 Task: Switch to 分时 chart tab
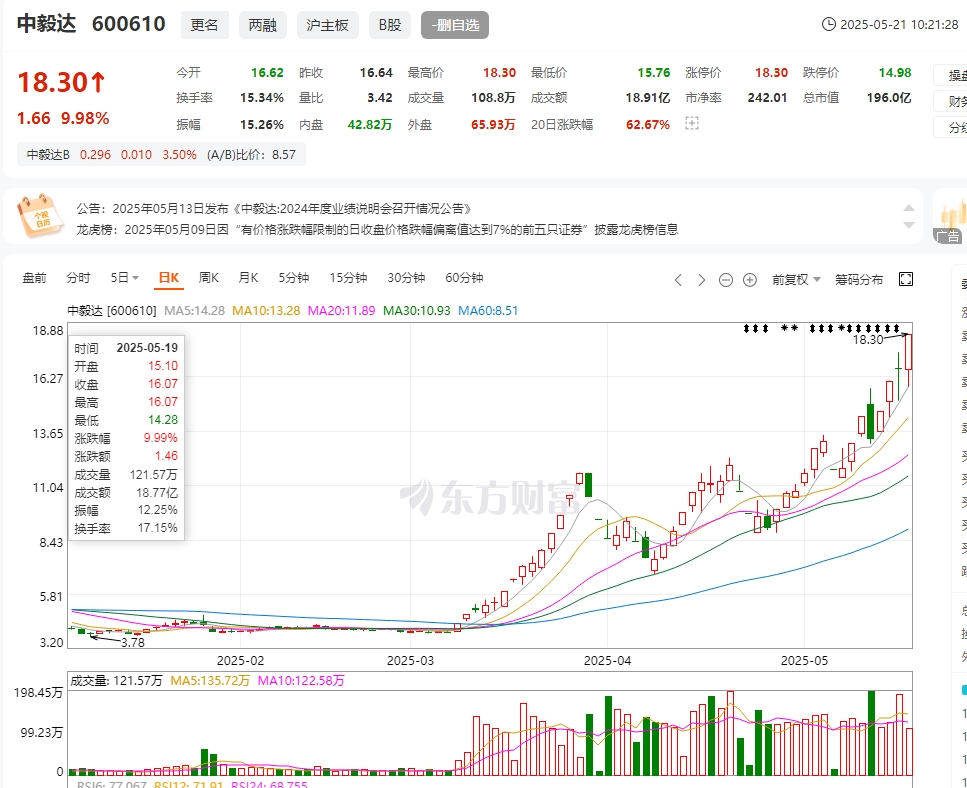[x=78, y=278]
